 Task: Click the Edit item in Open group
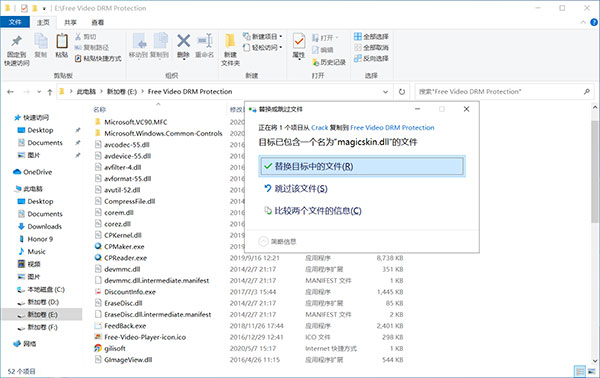(x=323, y=50)
